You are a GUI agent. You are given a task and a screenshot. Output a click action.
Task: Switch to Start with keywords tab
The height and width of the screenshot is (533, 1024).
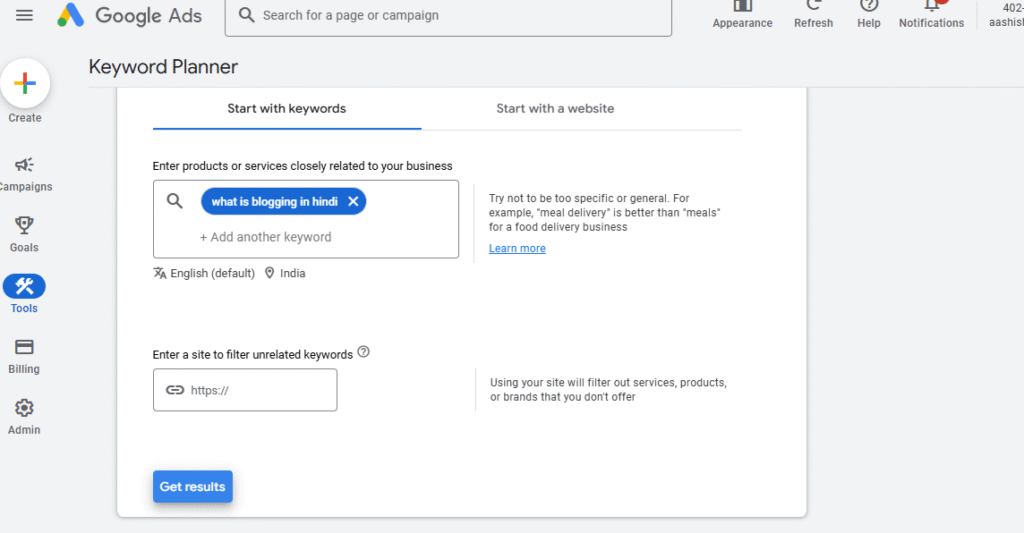(x=287, y=109)
